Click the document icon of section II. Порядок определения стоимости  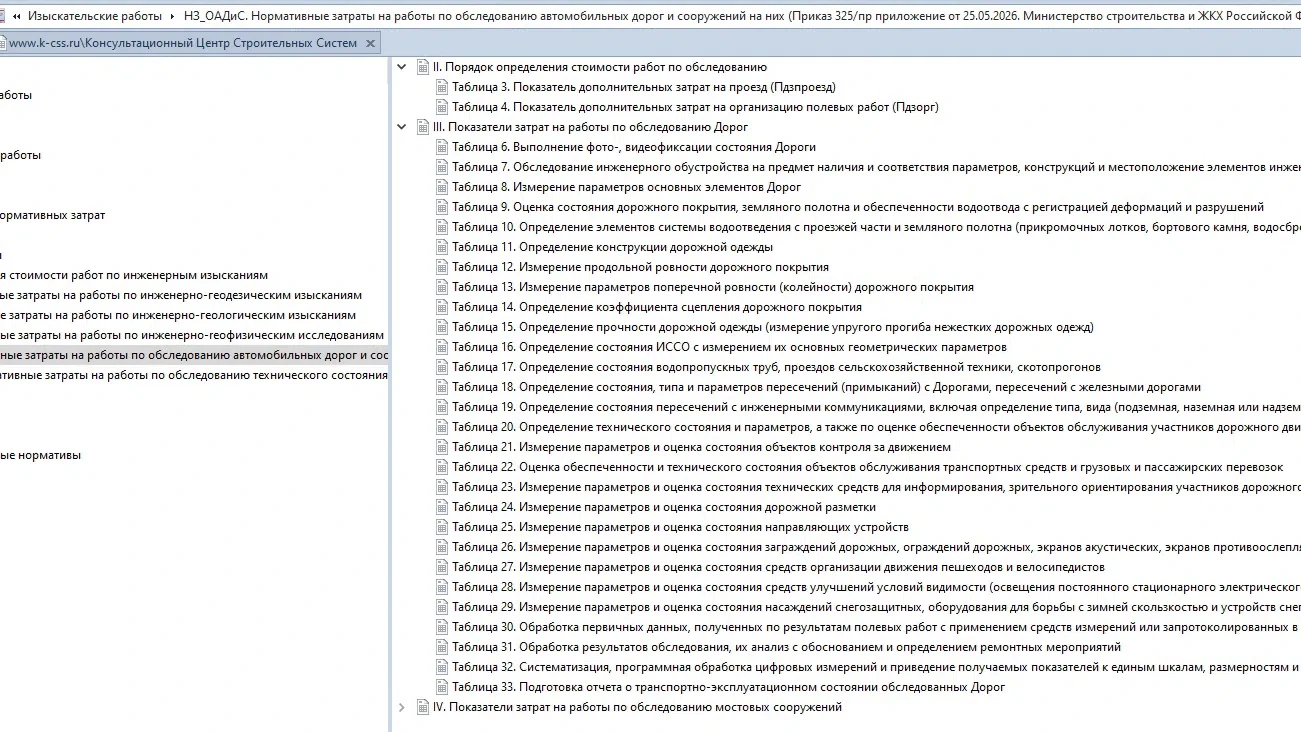tap(422, 67)
